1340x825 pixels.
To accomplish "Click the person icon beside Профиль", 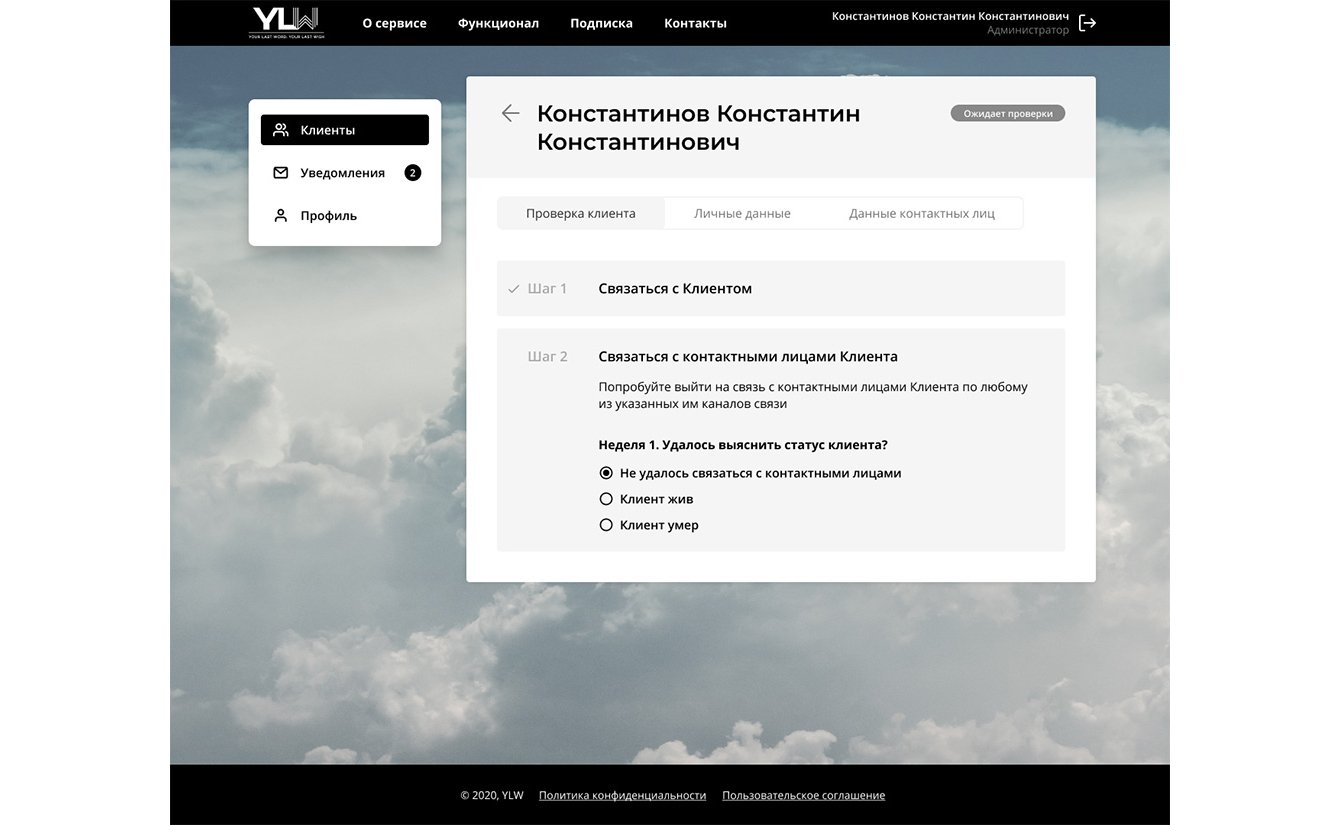I will pos(281,215).
